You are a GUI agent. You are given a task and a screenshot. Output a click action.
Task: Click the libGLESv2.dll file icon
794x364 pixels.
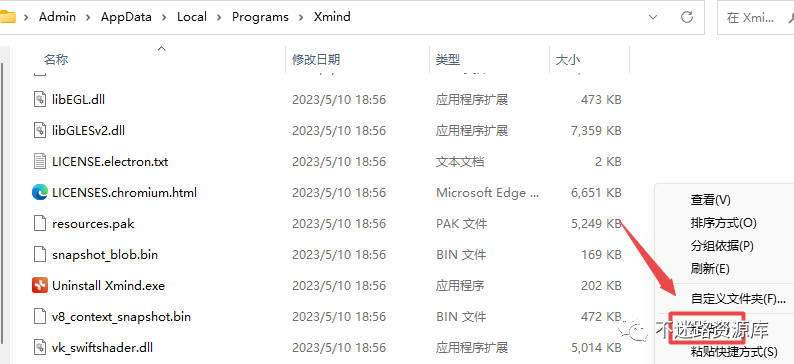pyautogui.click(x=40, y=131)
